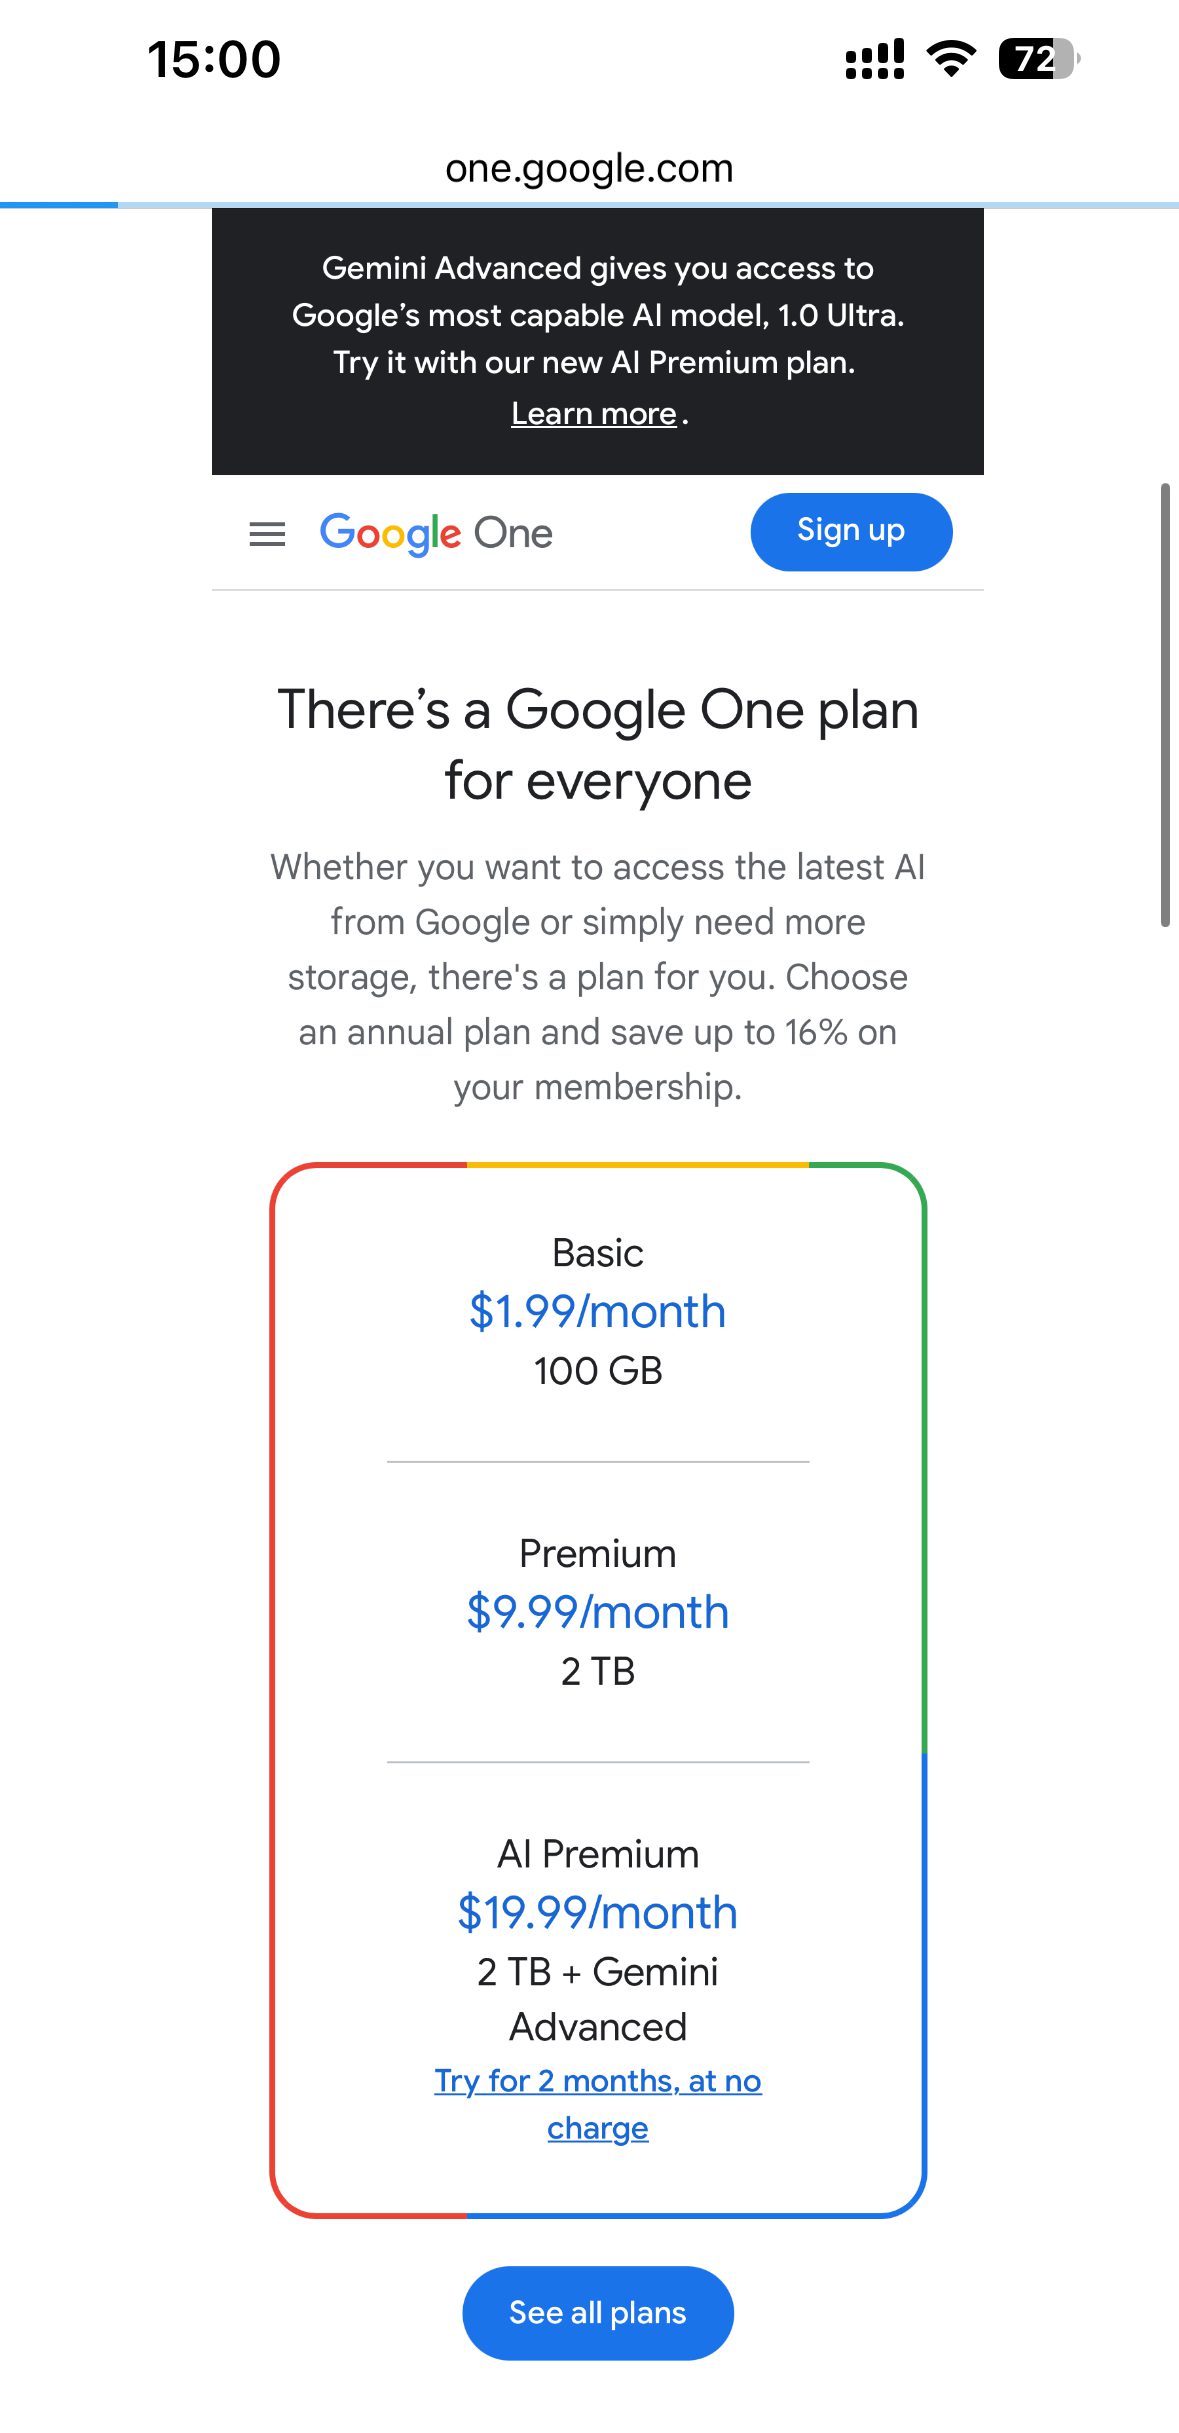This screenshot has width=1179, height=2433.
Task: Open the hamburger navigation menu
Action: pyautogui.click(x=267, y=534)
